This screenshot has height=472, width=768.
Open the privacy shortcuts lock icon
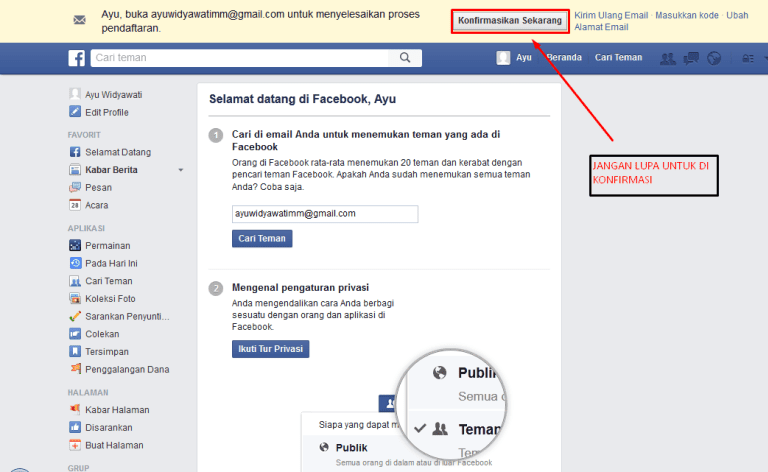(x=747, y=58)
